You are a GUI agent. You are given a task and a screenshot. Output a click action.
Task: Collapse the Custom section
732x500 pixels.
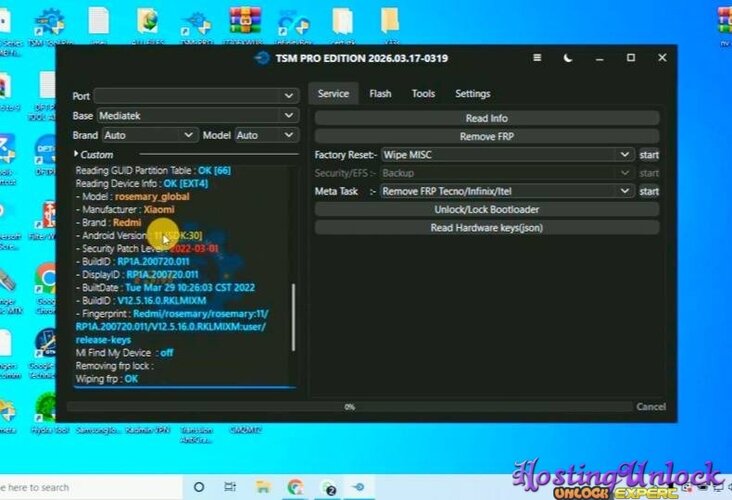coord(77,155)
